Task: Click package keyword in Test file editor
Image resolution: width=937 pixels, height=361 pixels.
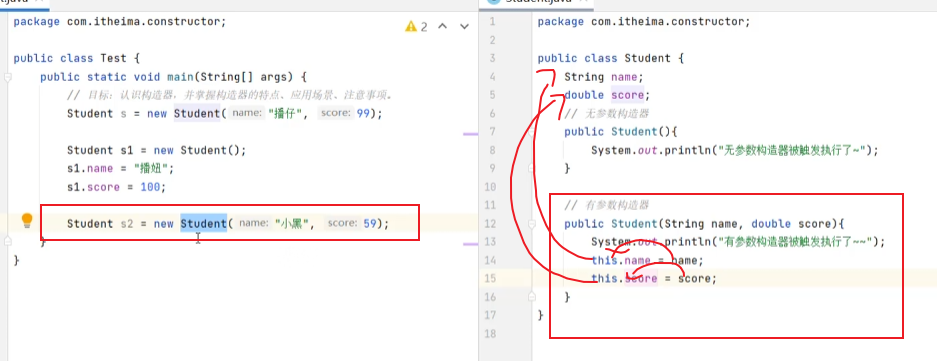Action: pyautogui.click(x=36, y=22)
